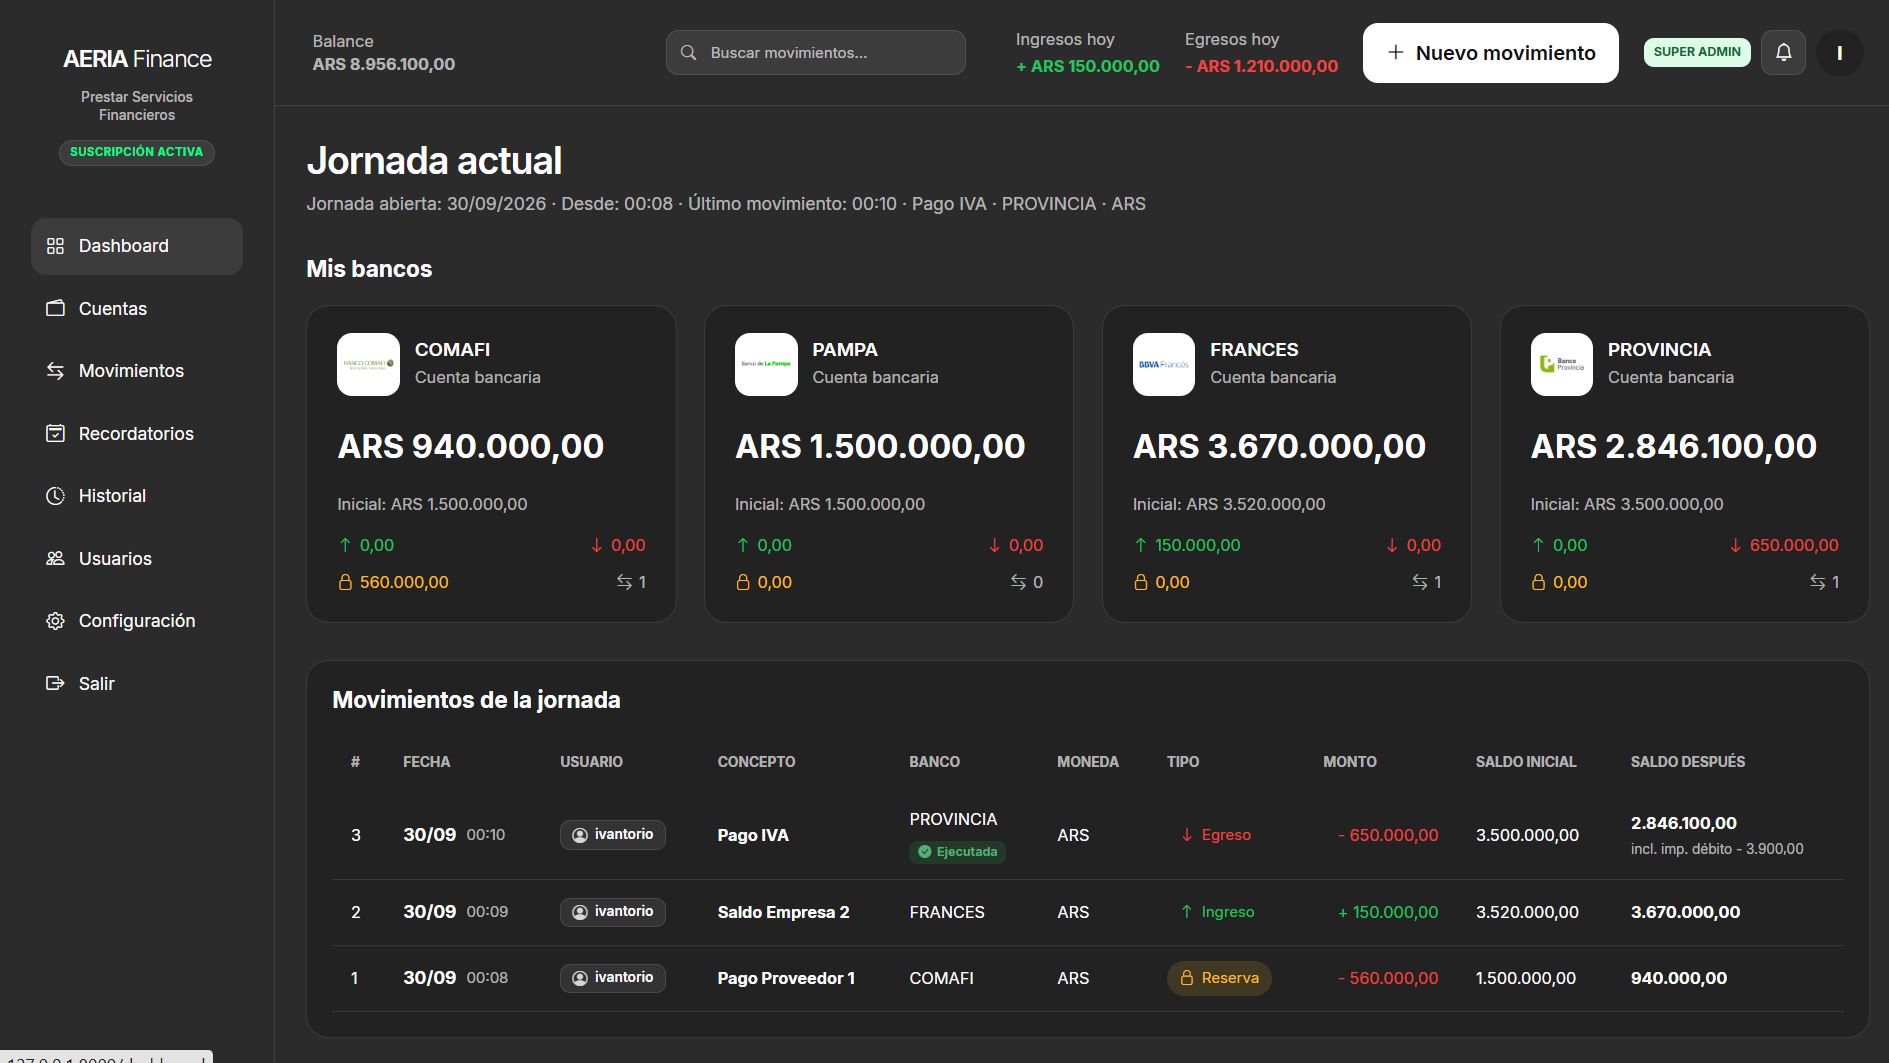The width and height of the screenshot is (1889, 1063).
Task: Click the Saldo Empresa 2 concept cell
Action: 783,912
